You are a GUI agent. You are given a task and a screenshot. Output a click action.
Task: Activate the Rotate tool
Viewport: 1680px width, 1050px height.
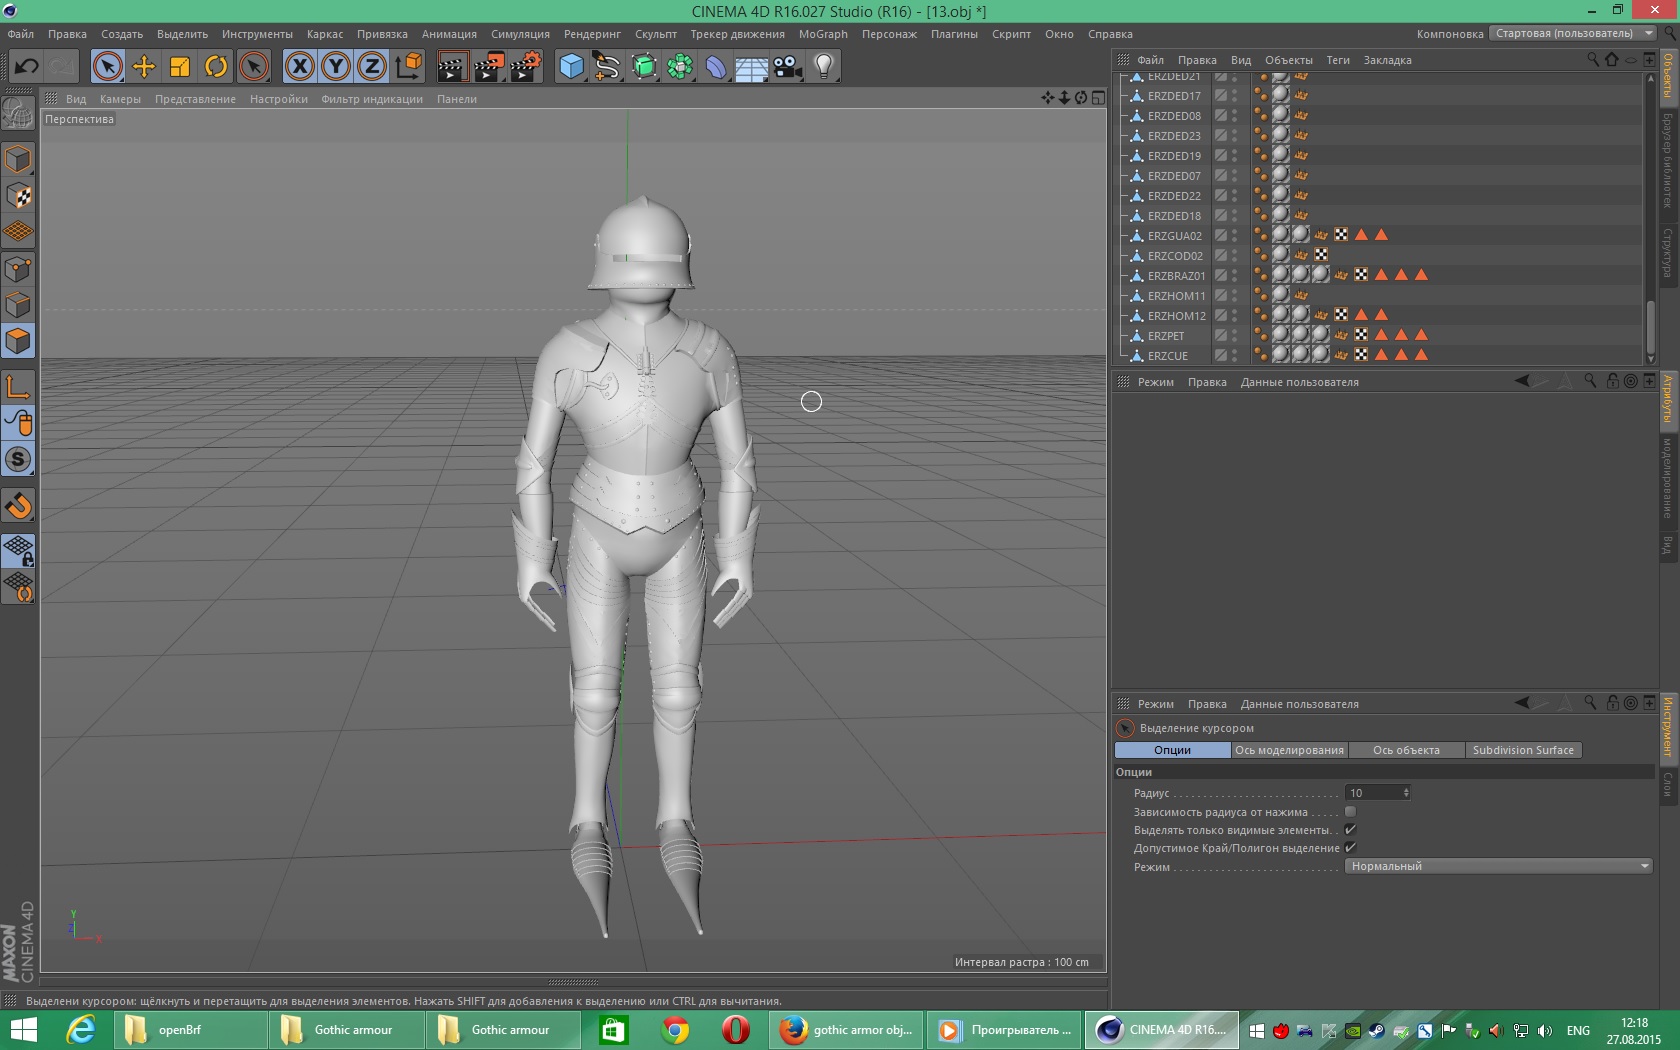coord(216,67)
